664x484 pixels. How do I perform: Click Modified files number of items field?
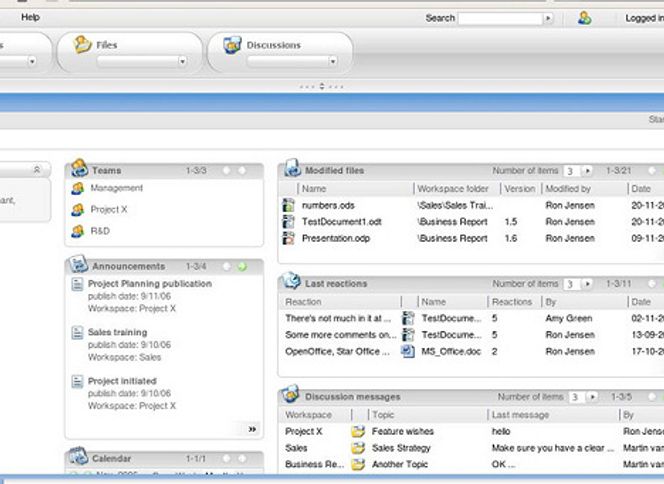pyautogui.click(x=572, y=171)
